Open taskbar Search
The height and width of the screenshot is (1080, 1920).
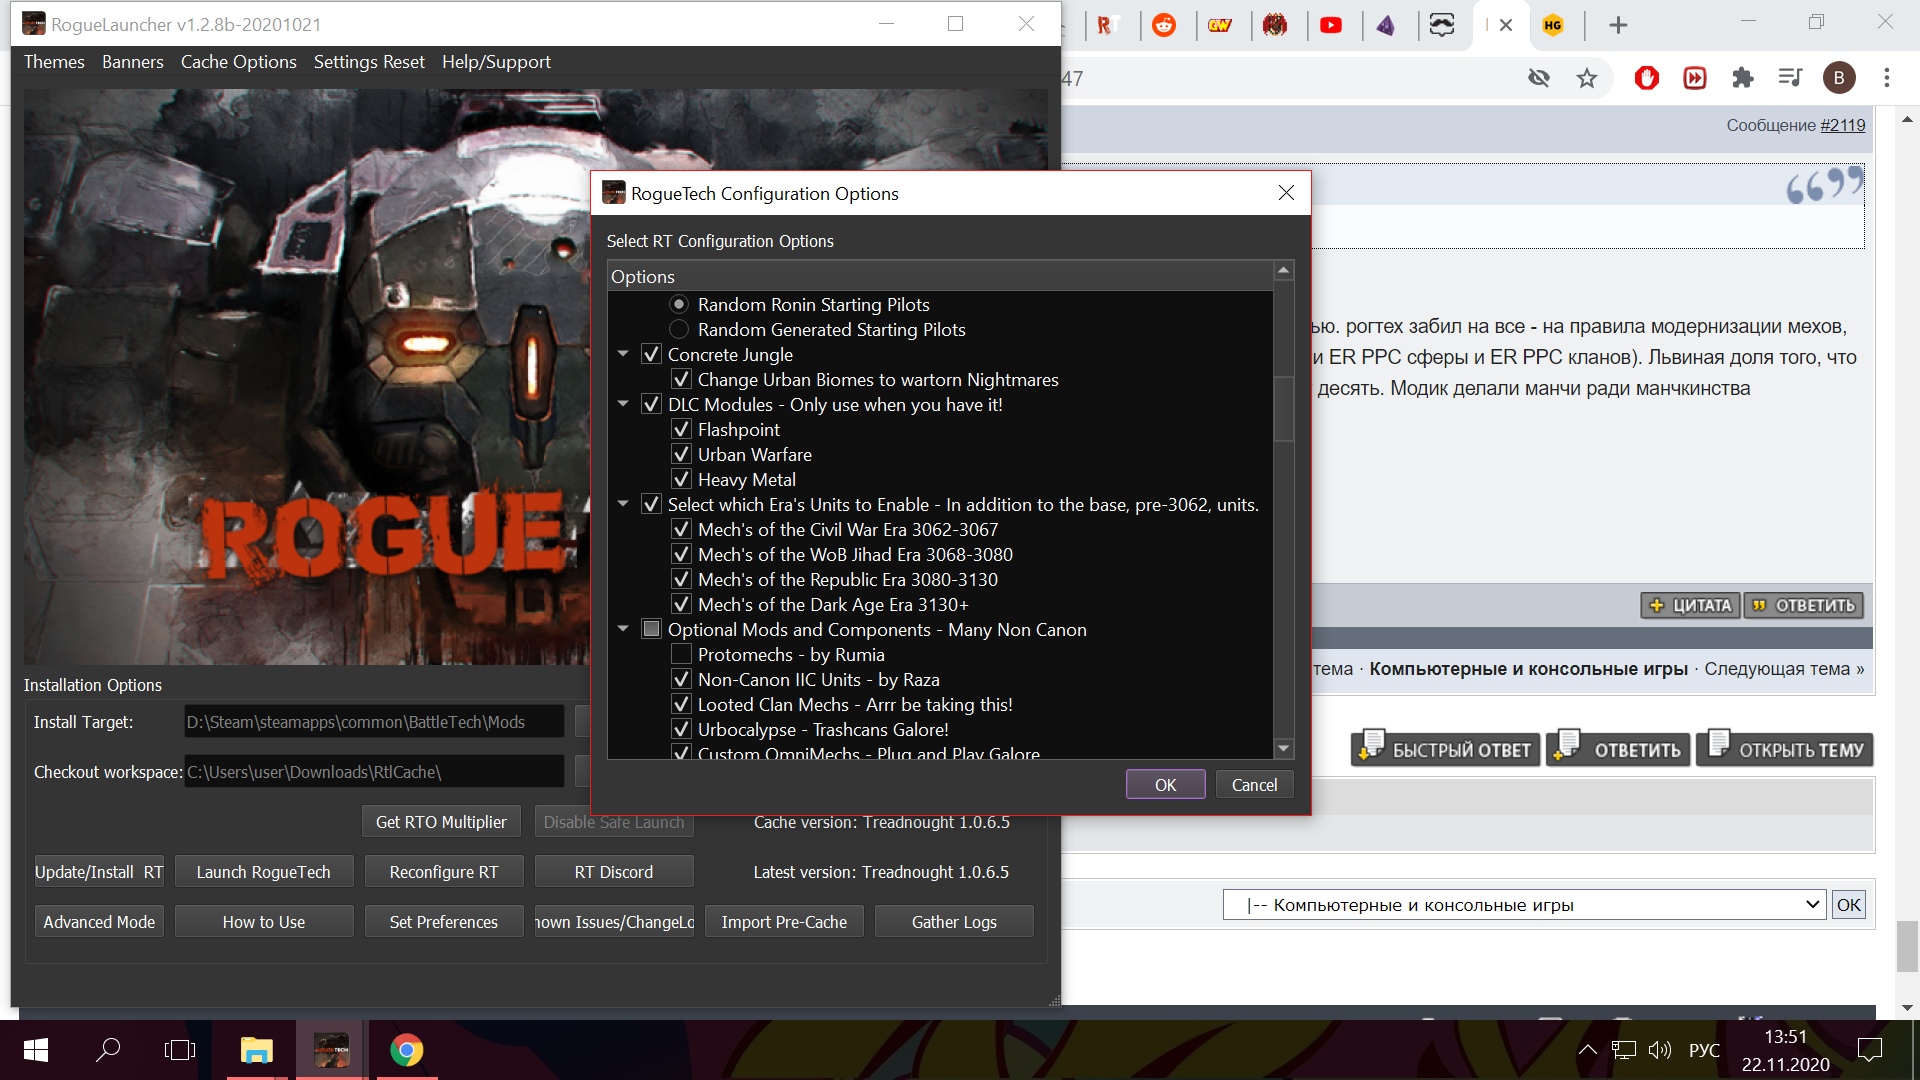pyautogui.click(x=108, y=1050)
